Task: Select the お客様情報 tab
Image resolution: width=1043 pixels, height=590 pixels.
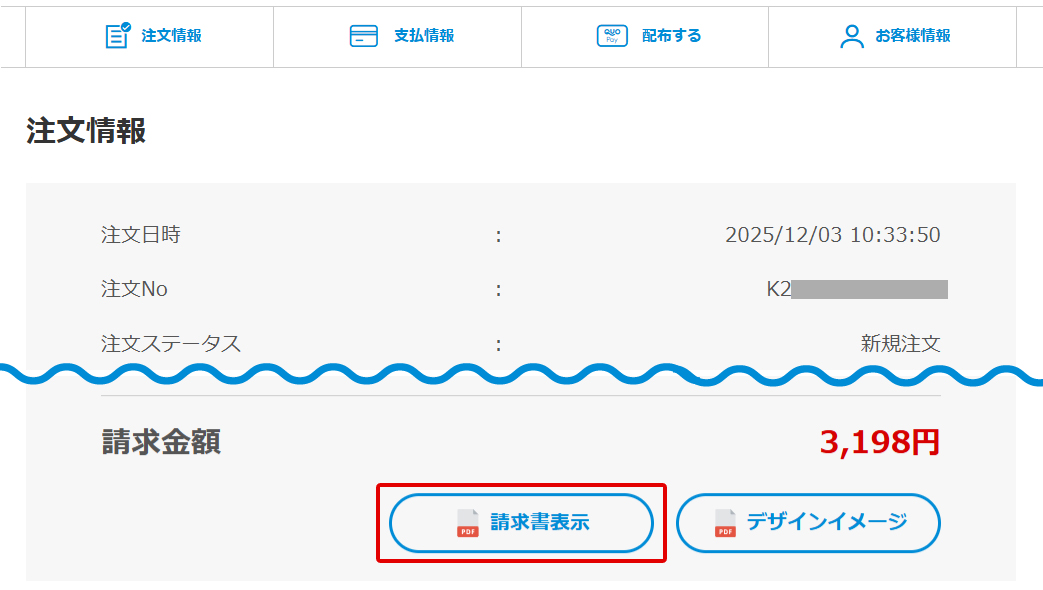Action: tap(912, 36)
